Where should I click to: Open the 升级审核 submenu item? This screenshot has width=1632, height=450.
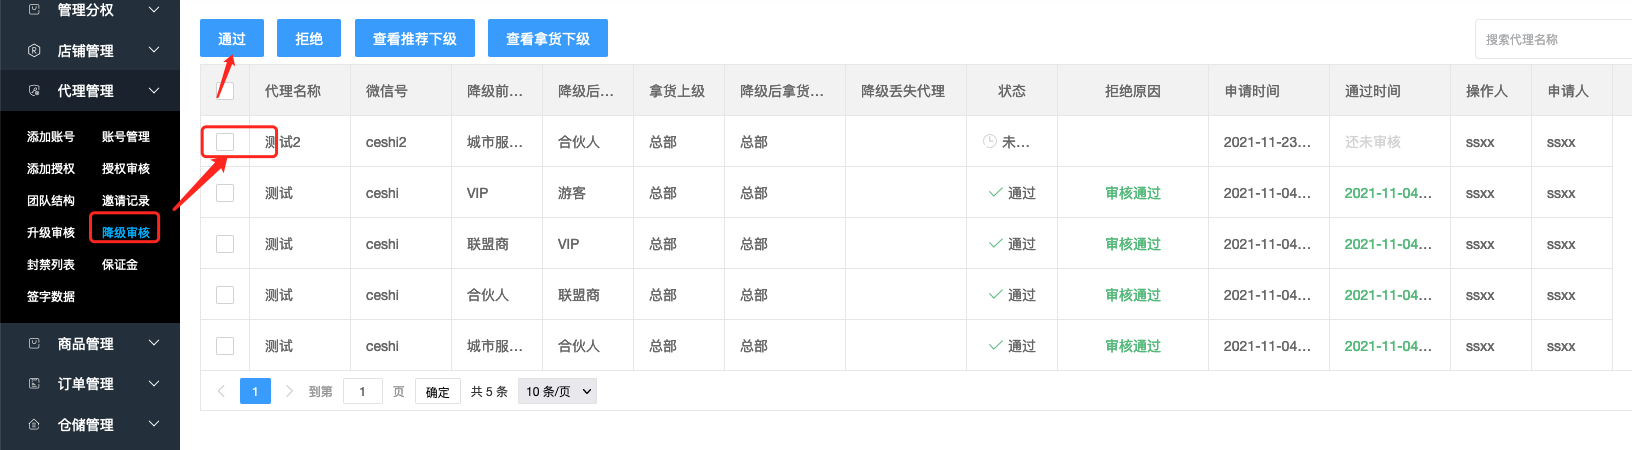tap(51, 232)
